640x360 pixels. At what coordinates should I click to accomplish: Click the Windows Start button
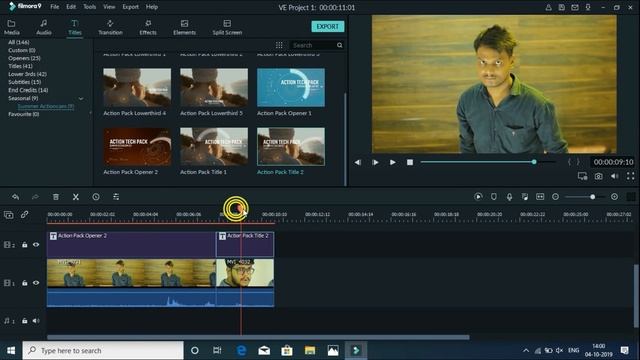(x=11, y=350)
